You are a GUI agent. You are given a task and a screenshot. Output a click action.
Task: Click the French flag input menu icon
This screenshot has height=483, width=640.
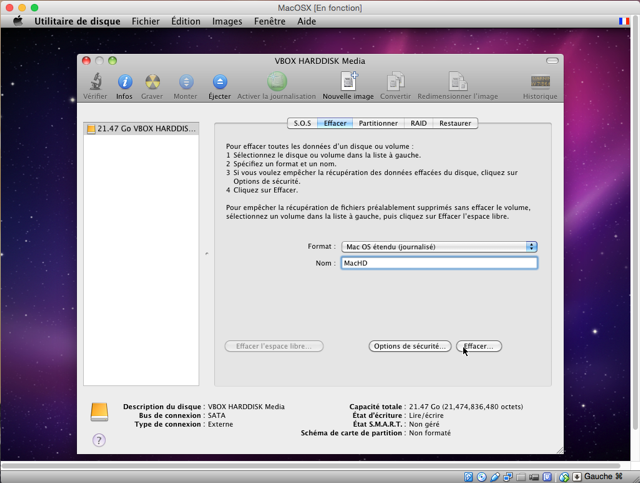tap(624, 21)
